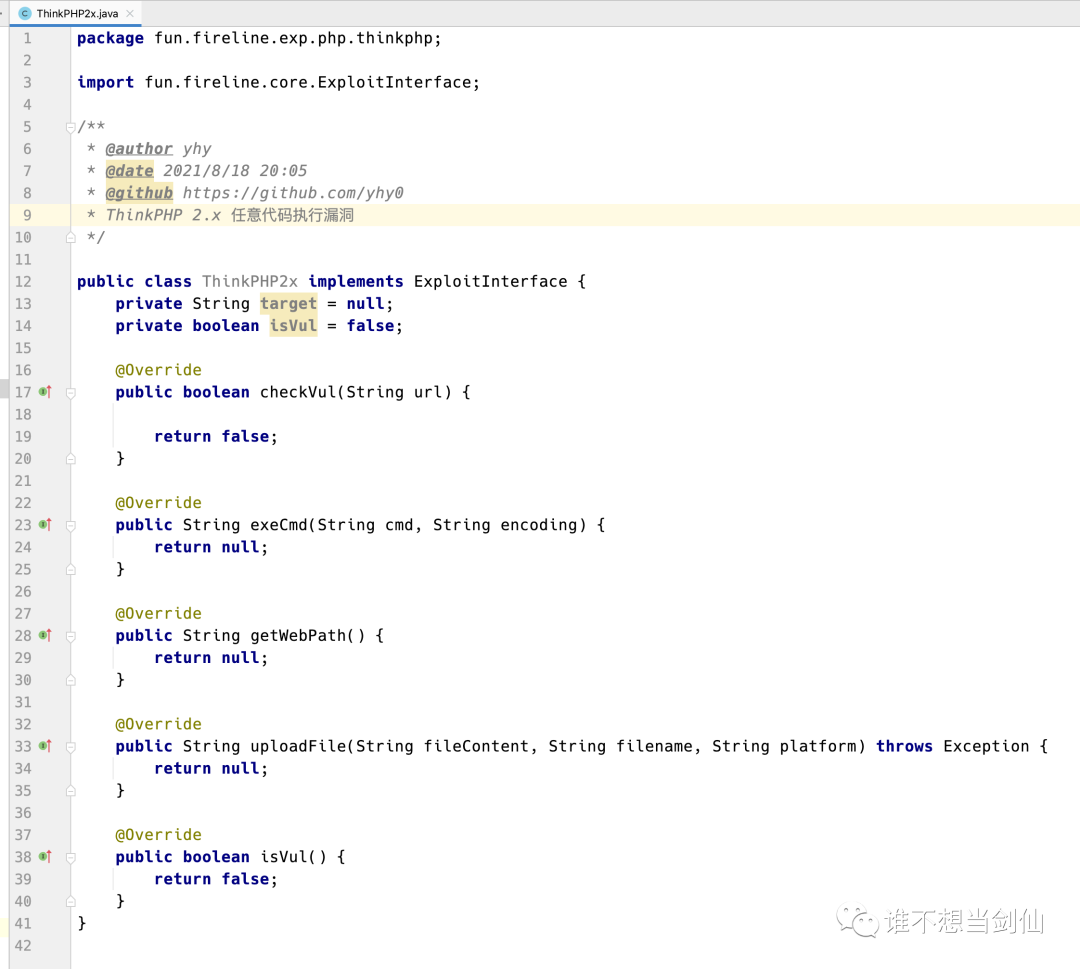Viewport: 1080px width, 969px height.
Task: Fold checkVul using end marker at line 20
Action: pyautogui.click(x=70, y=459)
